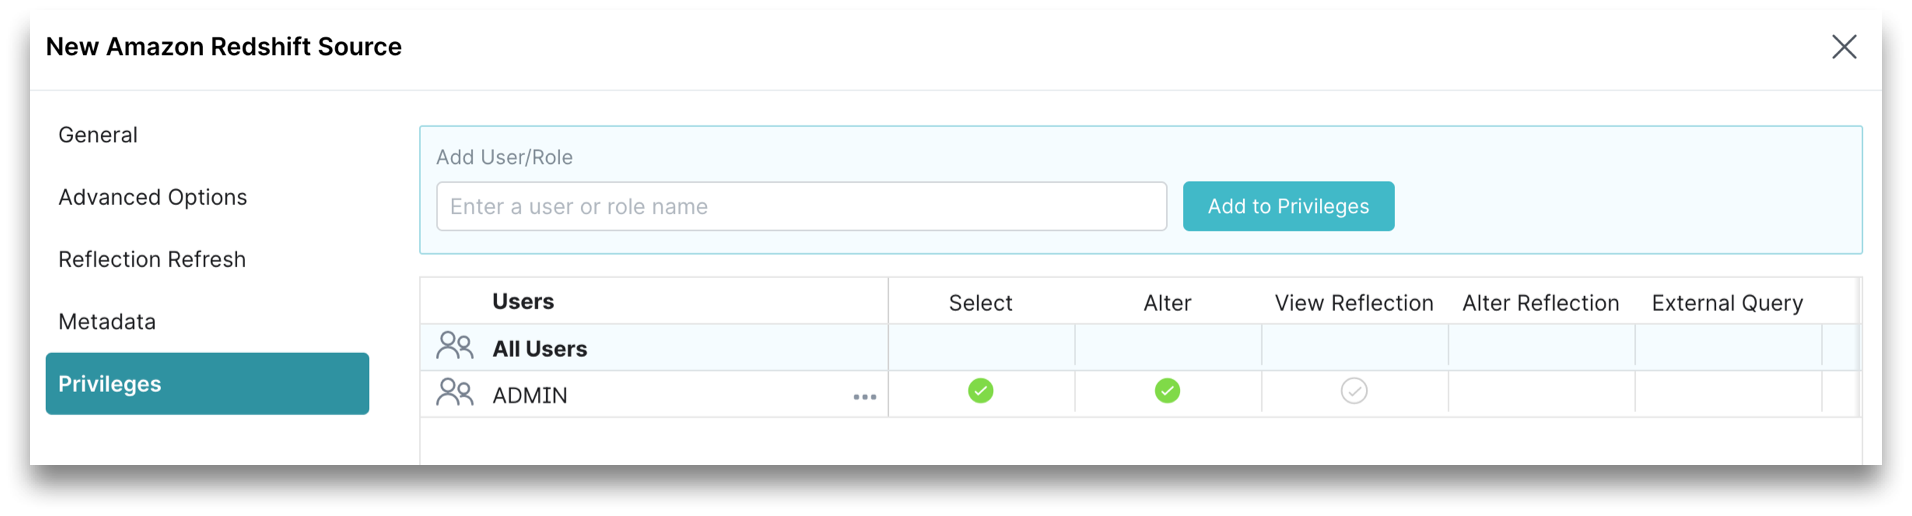Enable External Query privilege for ADMIN
1912x516 pixels.
[1727, 391]
